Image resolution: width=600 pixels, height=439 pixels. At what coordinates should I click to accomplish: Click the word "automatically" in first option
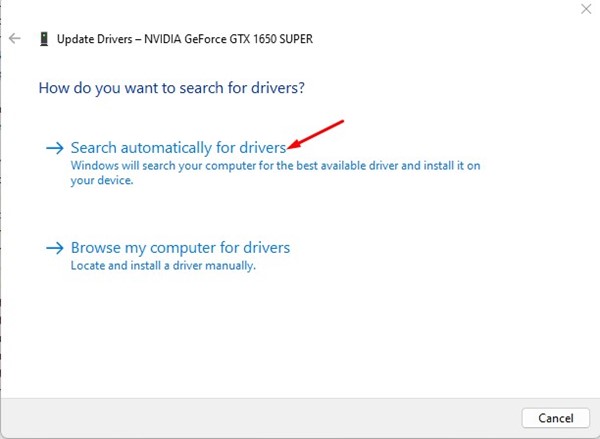tap(168, 147)
